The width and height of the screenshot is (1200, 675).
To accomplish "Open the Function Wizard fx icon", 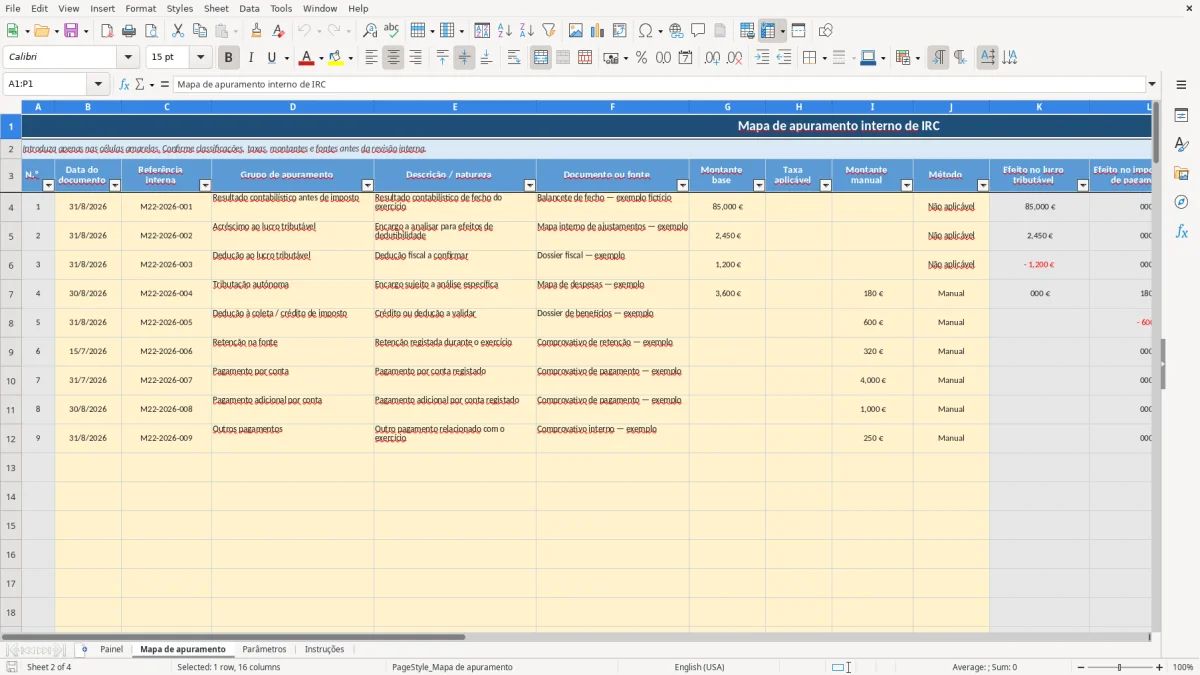I will (125, 84).
